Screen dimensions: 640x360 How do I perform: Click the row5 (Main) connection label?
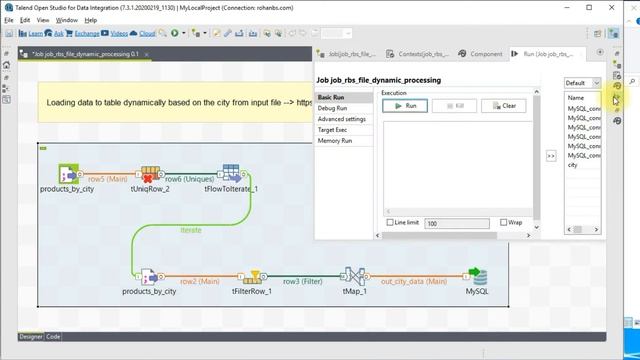tap(108, 179)
